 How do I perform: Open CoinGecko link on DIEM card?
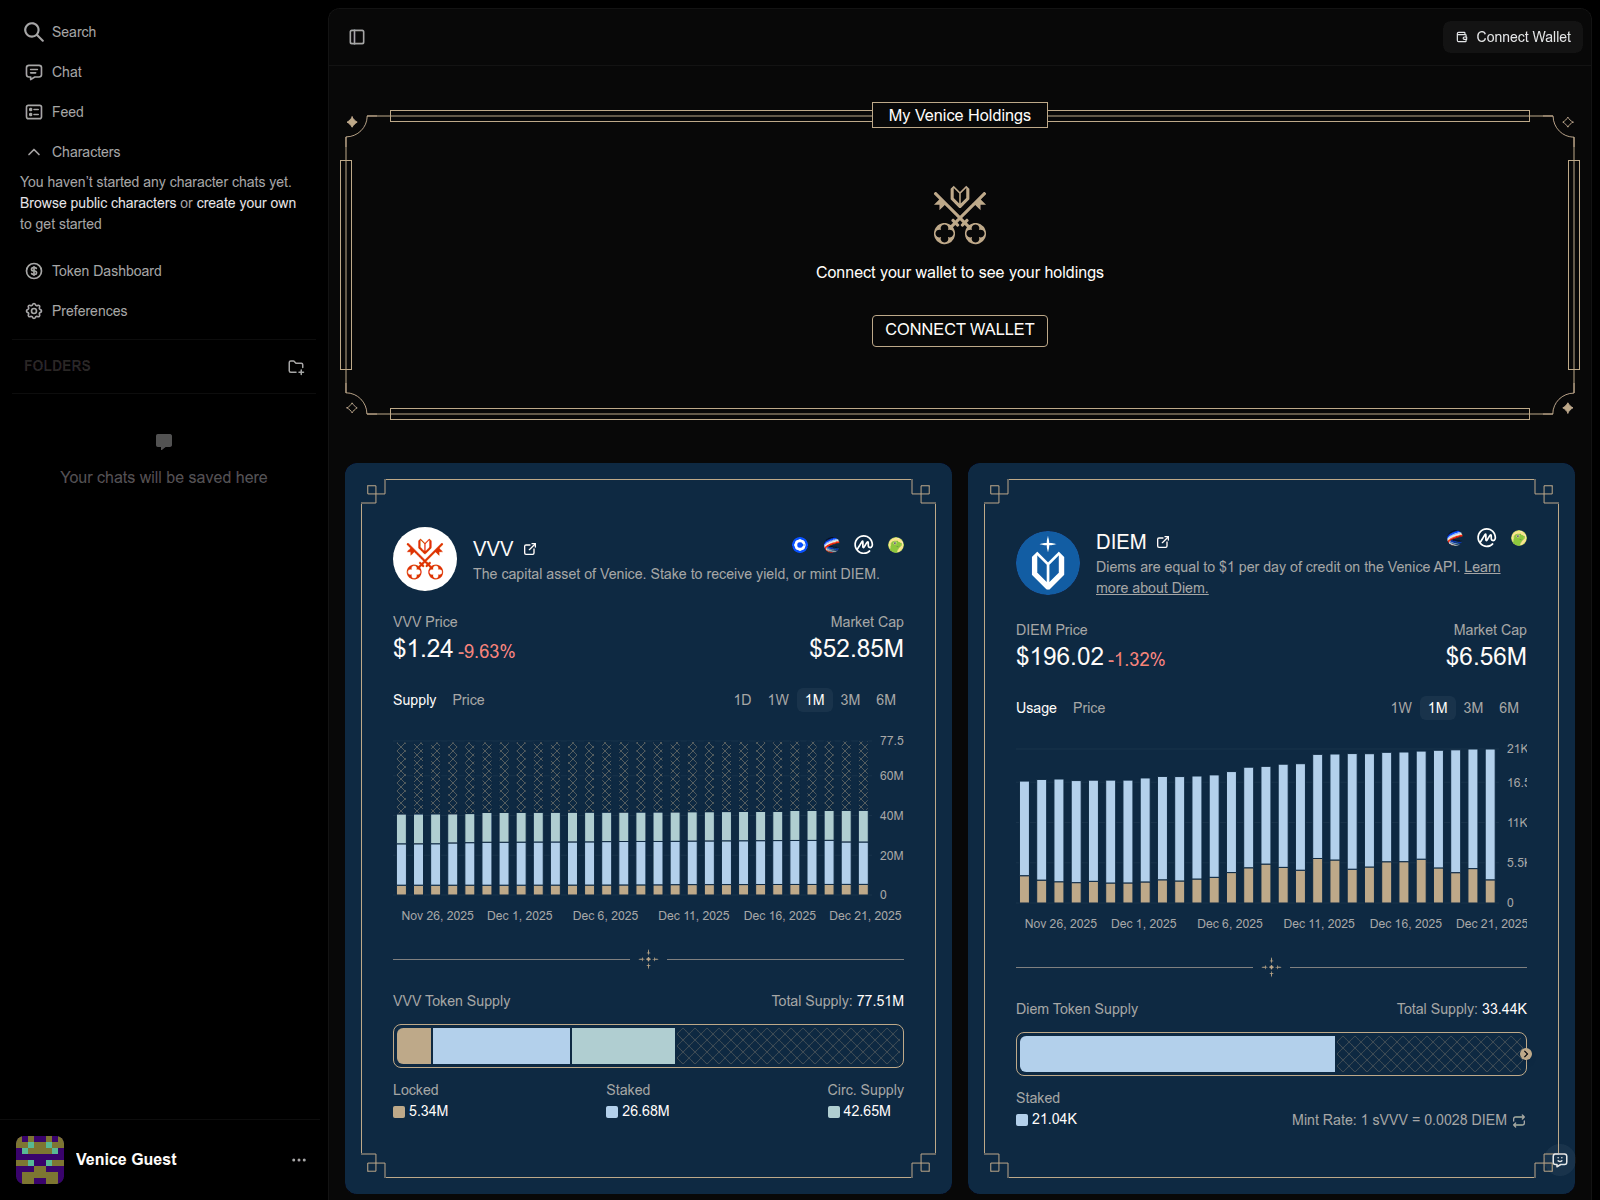point(1519,538)
